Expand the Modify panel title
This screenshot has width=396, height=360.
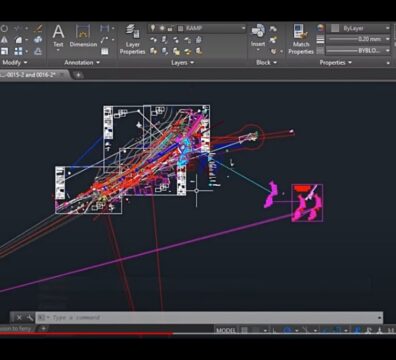click(x=15, y=62)
